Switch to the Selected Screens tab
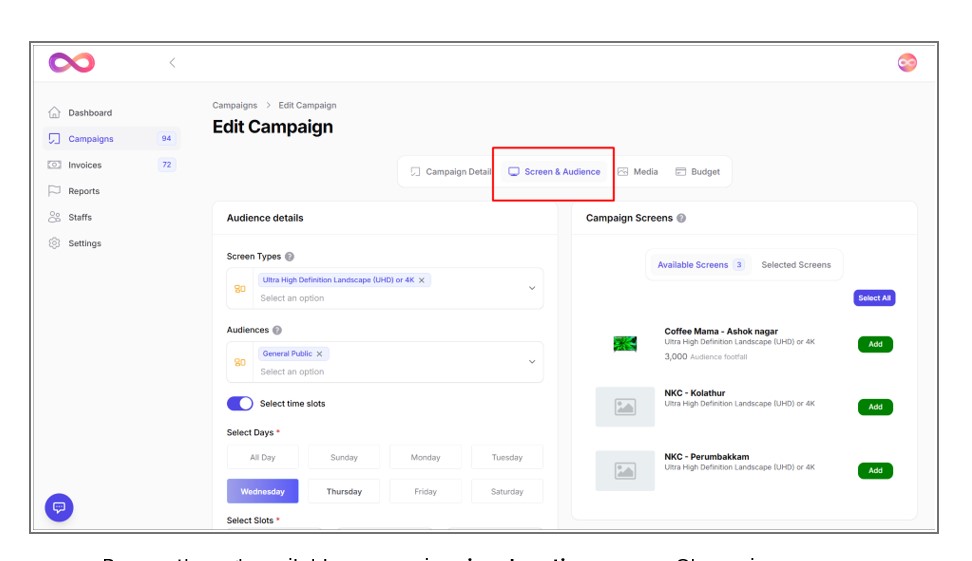 point(795,265)
